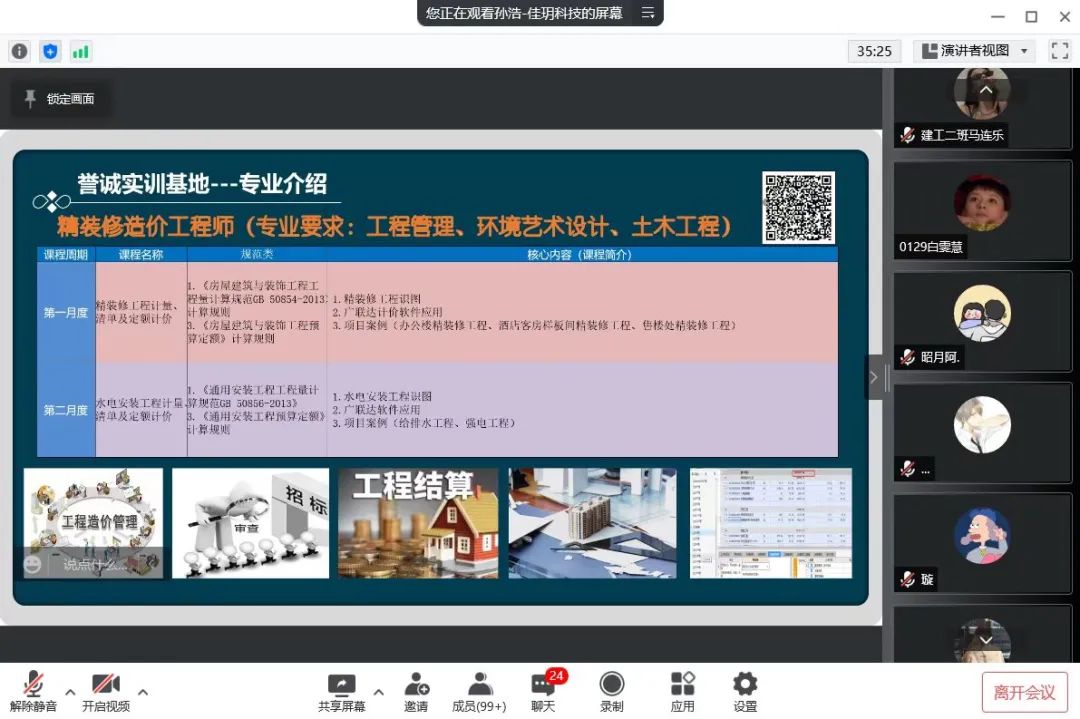Unmute microphone via 解除静音
Viewport: 1080px width, 719px height.
(33, 691)
